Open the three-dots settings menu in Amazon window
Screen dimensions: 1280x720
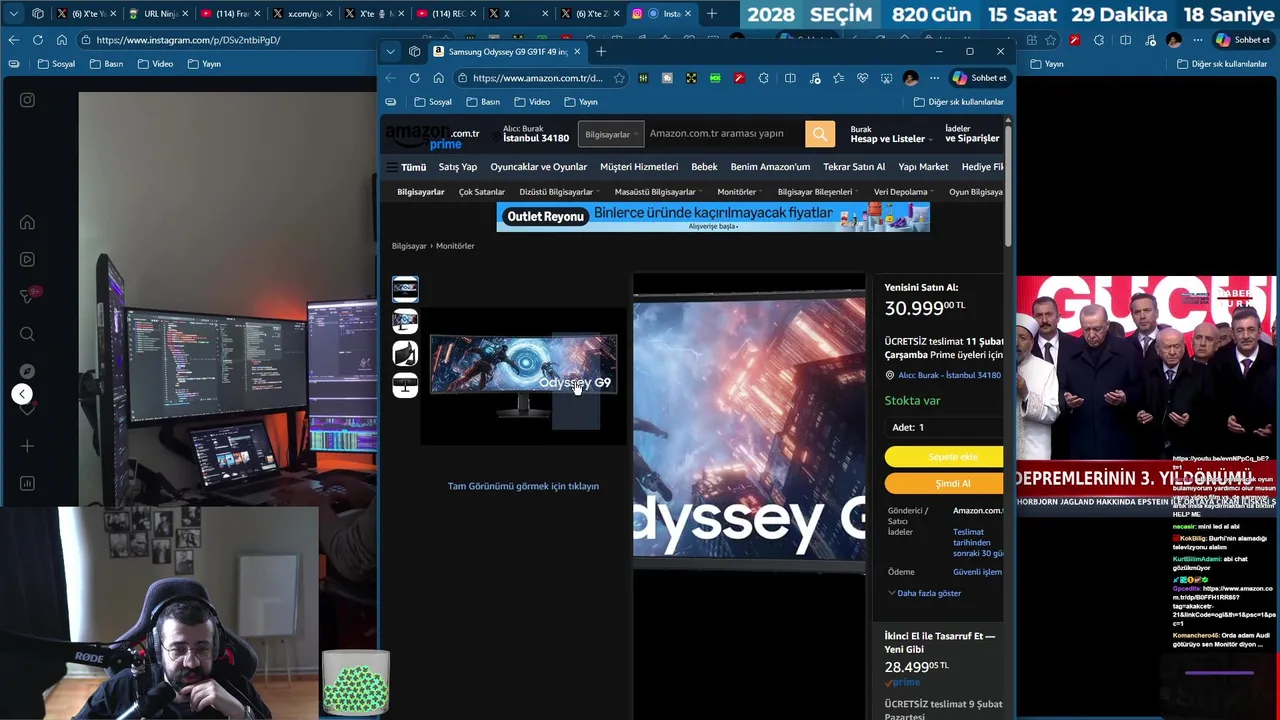(934, 78)
